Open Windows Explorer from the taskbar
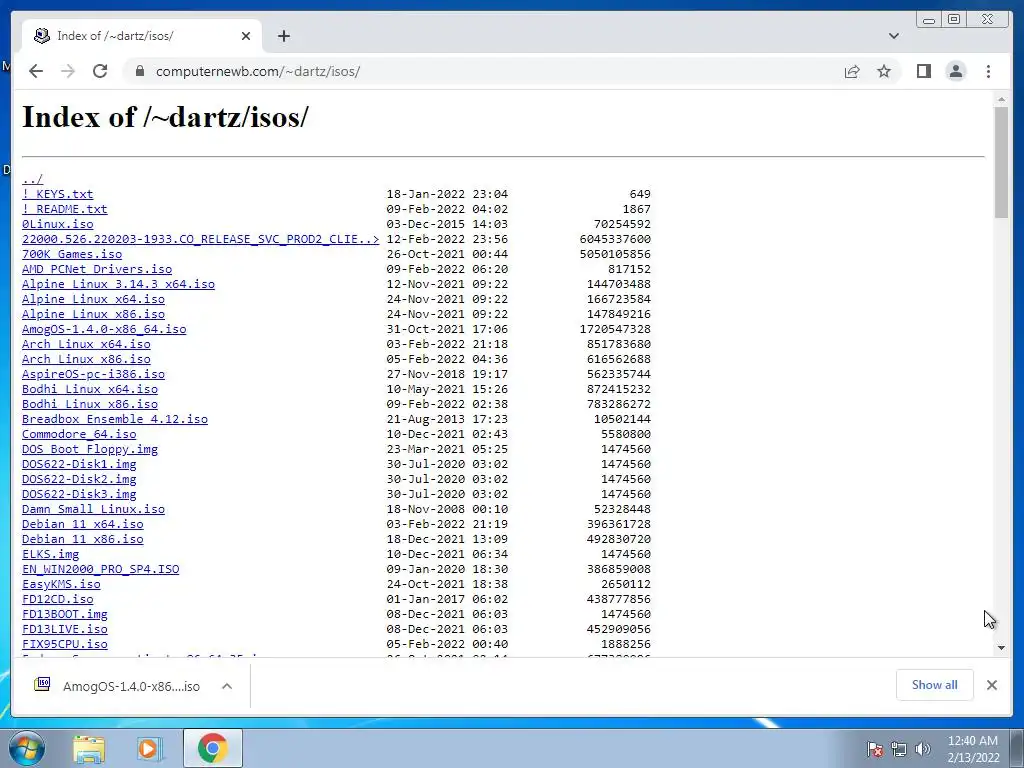 pyautogui.click(x=89, y=748)
